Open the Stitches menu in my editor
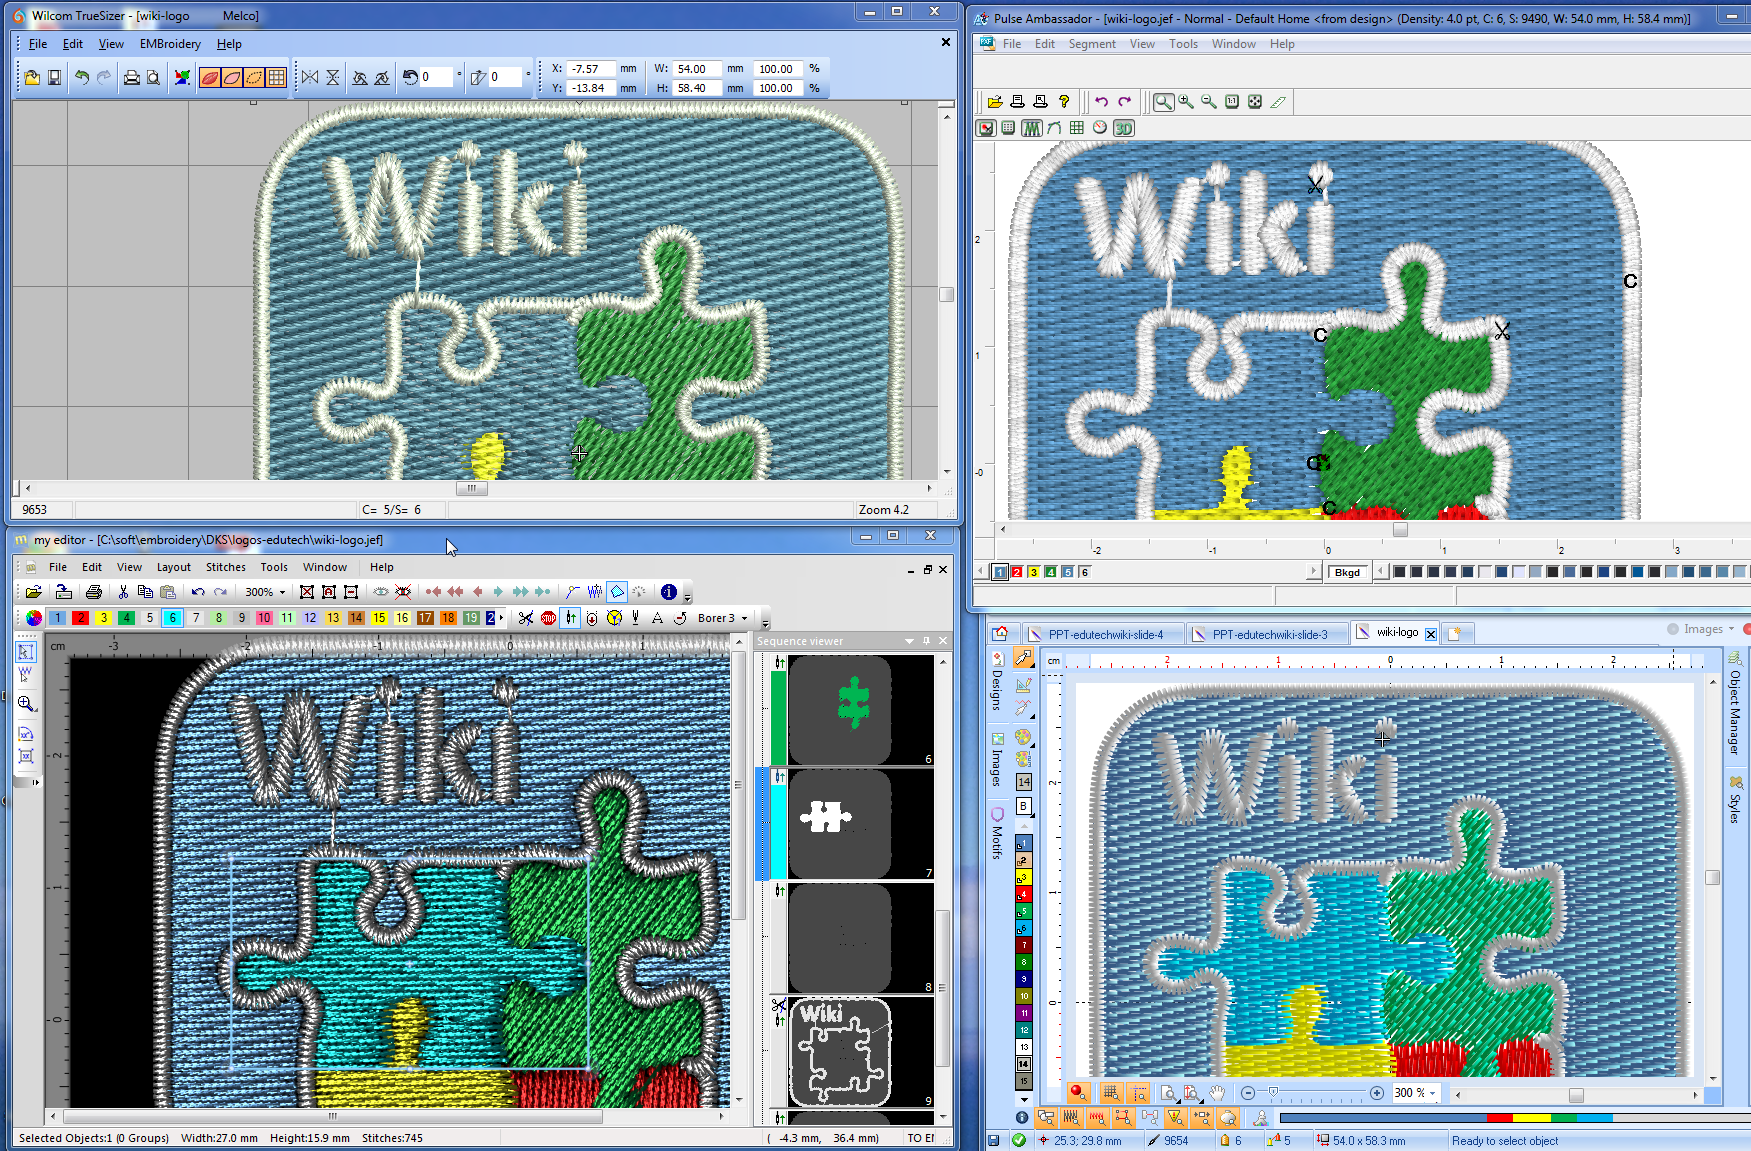Image resolution: width=1751 pixels, height=1151 pixels. [225, 567]
